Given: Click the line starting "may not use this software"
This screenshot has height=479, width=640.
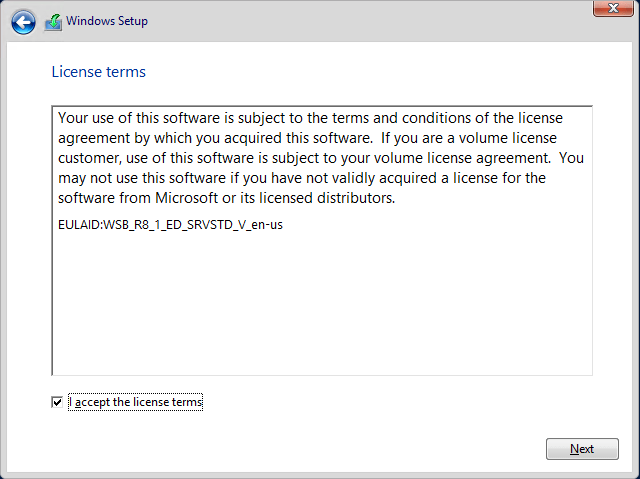Looking at the screenshot, I should pos(200,178).
